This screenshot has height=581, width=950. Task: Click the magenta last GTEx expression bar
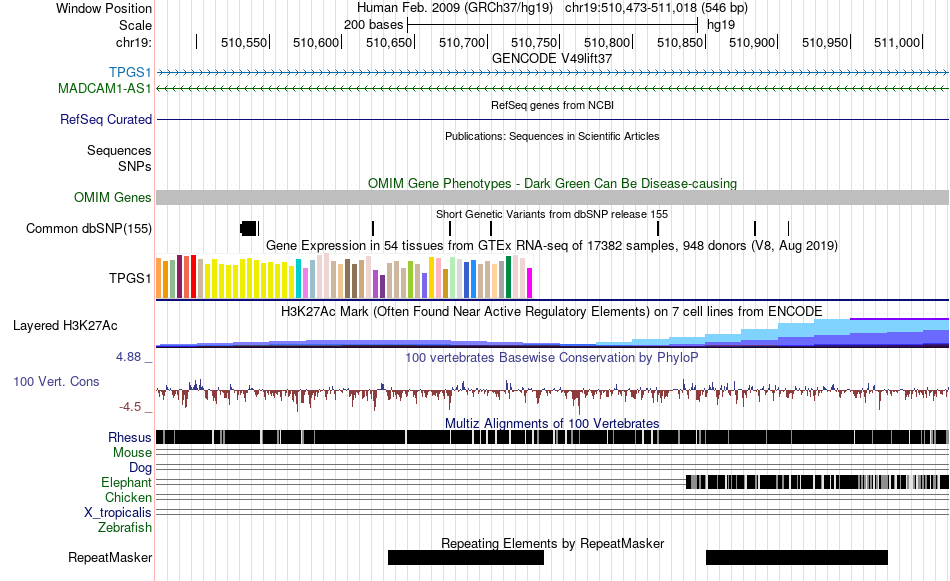pos(530,283)
